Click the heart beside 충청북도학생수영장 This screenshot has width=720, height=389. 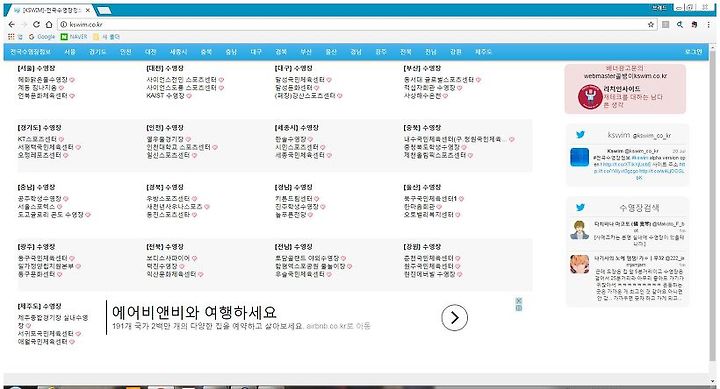click(464, 147)
